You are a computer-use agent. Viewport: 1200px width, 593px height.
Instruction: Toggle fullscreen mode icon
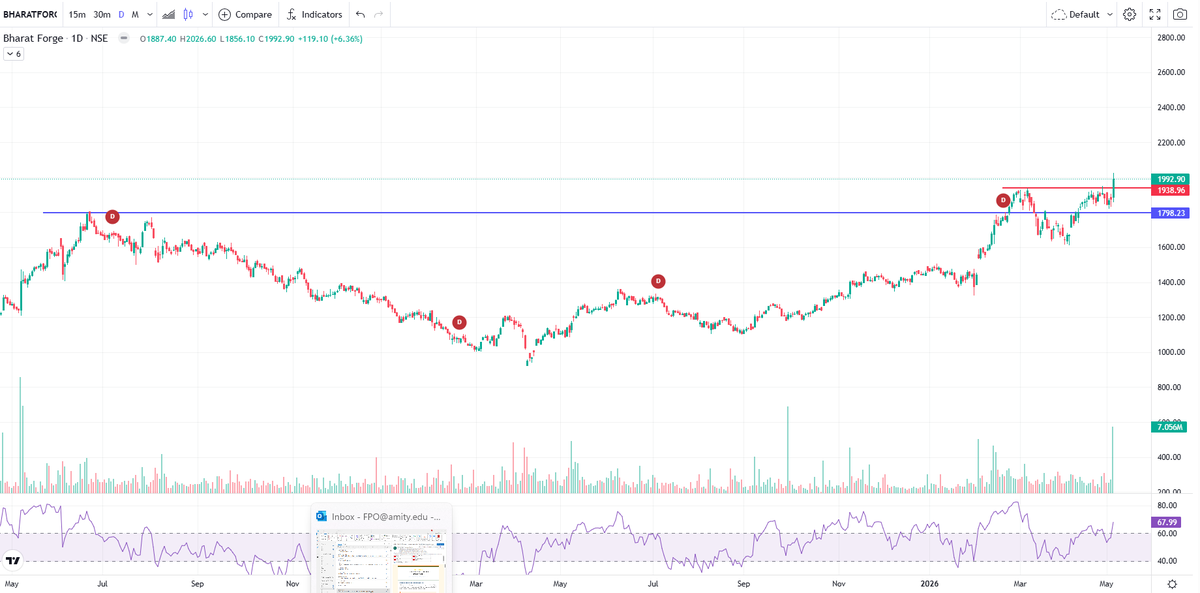coord(1155,14)
